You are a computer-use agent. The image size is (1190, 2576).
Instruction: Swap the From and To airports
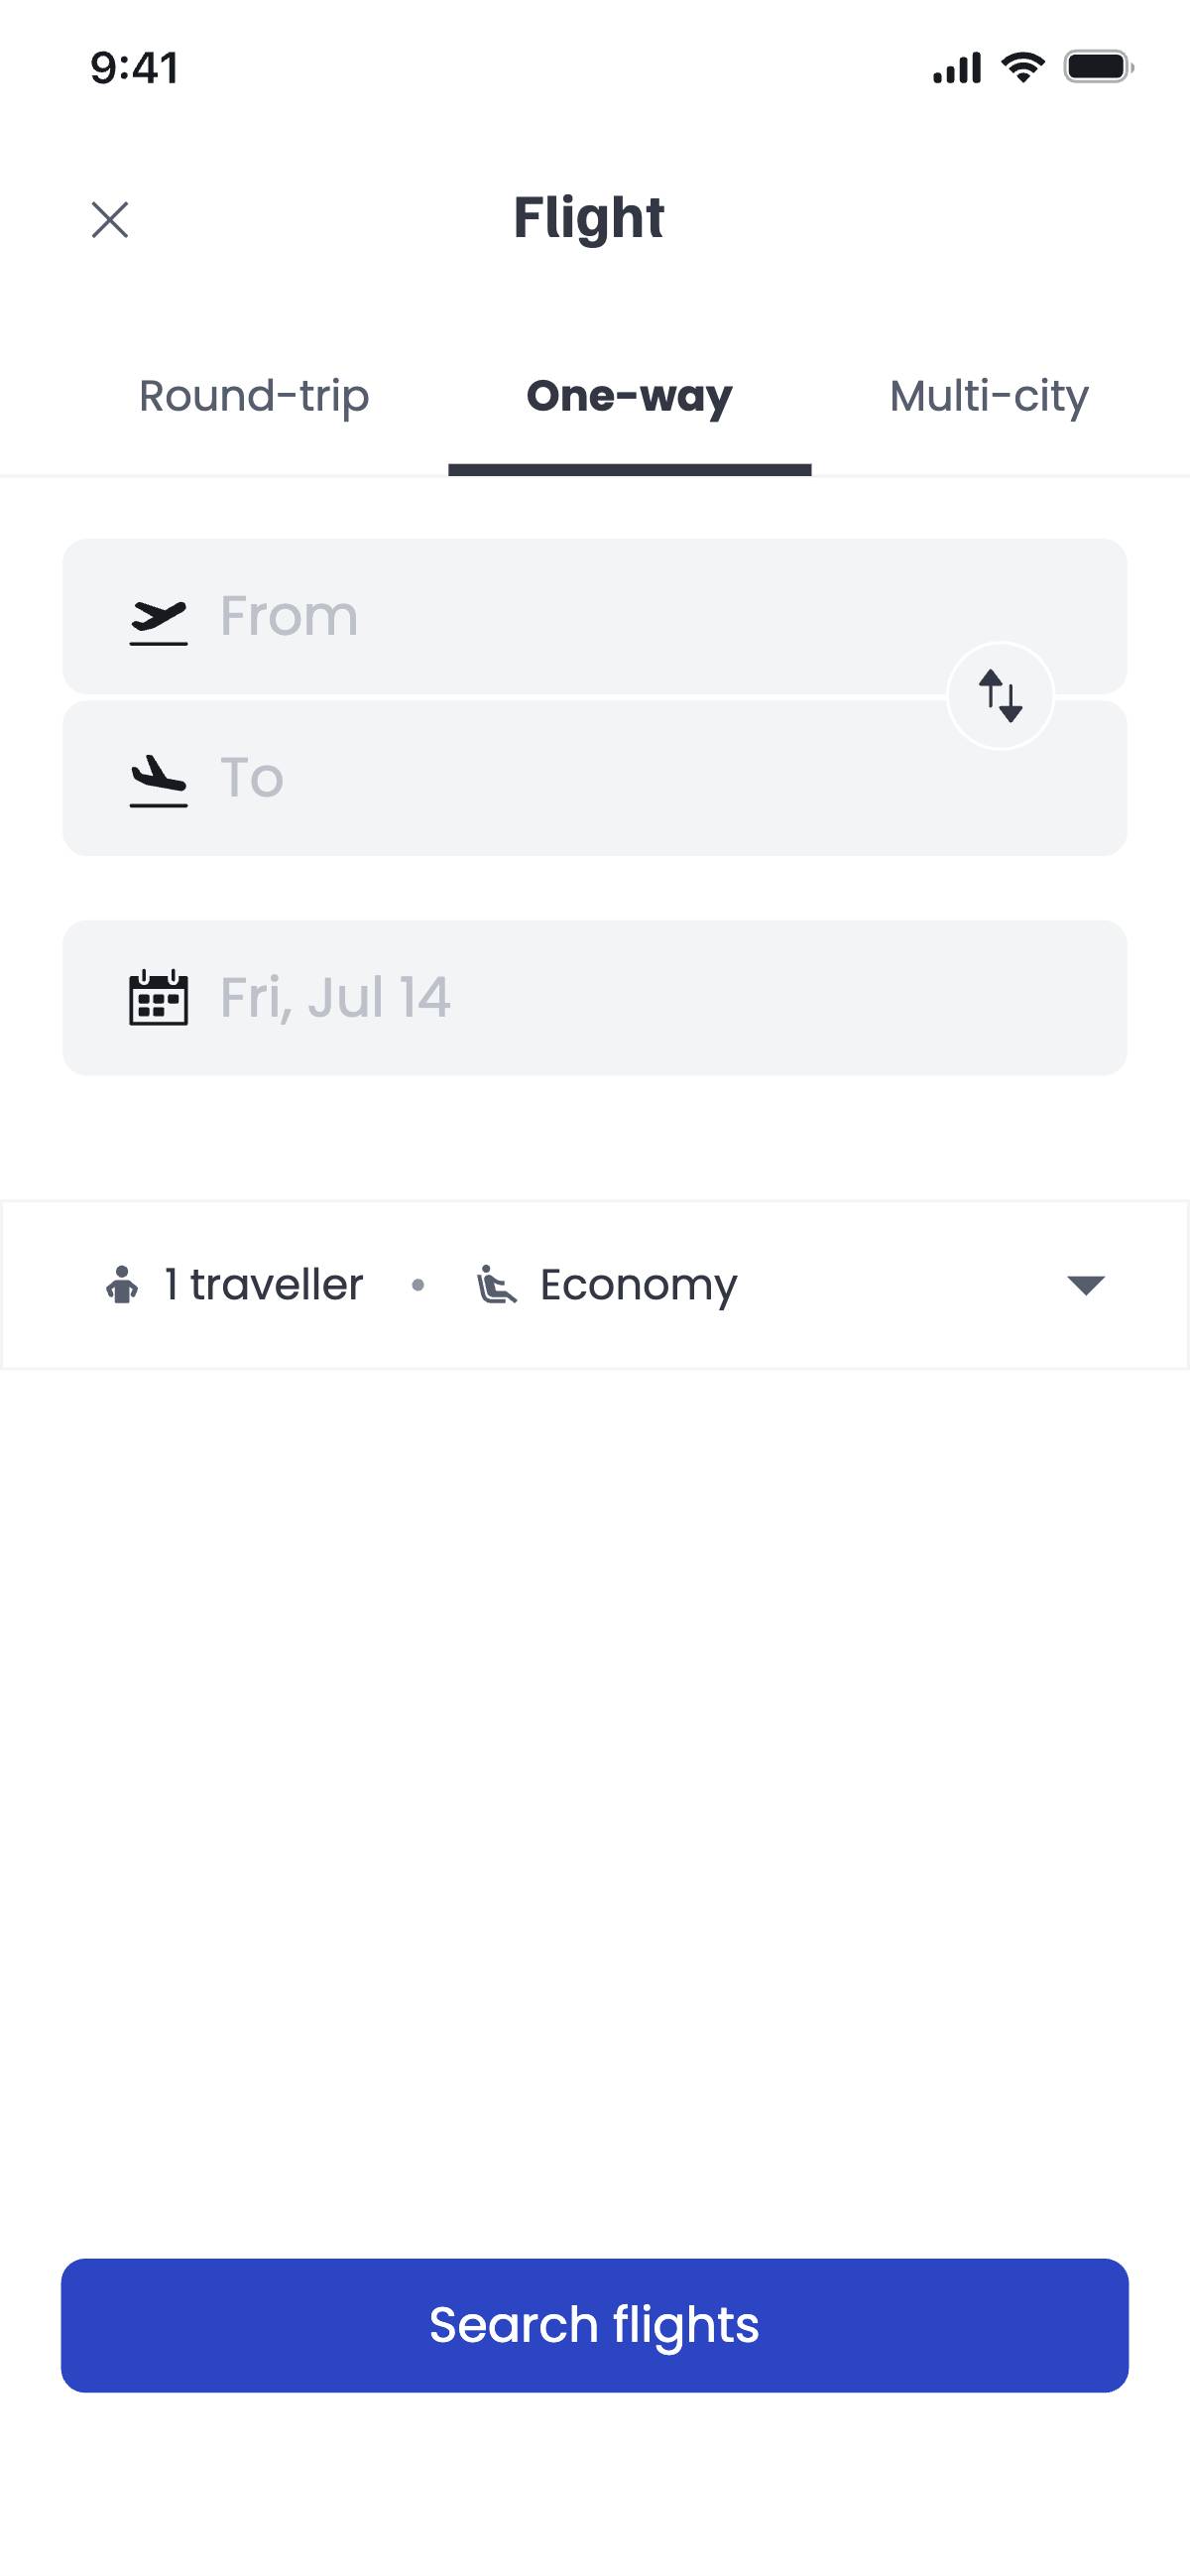(1000, 695)
